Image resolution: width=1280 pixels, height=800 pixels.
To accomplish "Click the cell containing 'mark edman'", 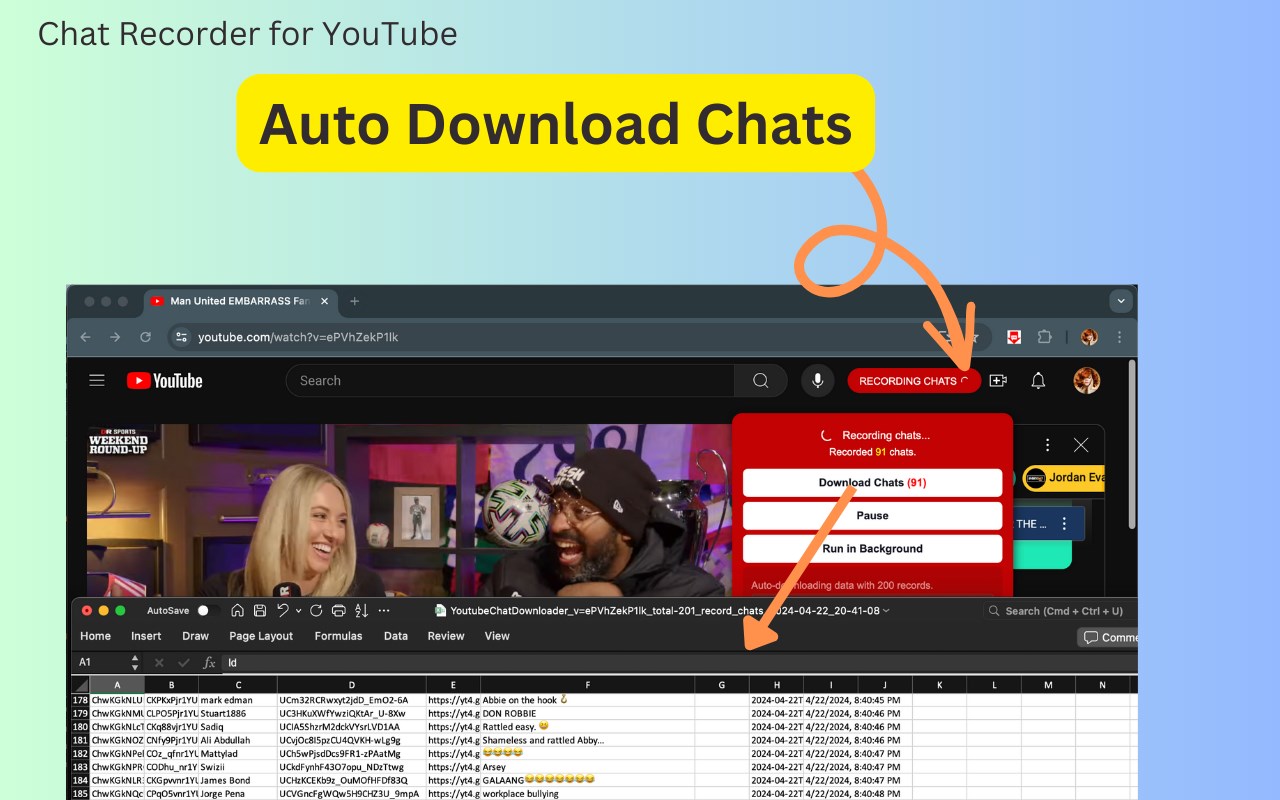I will [238, 700].
